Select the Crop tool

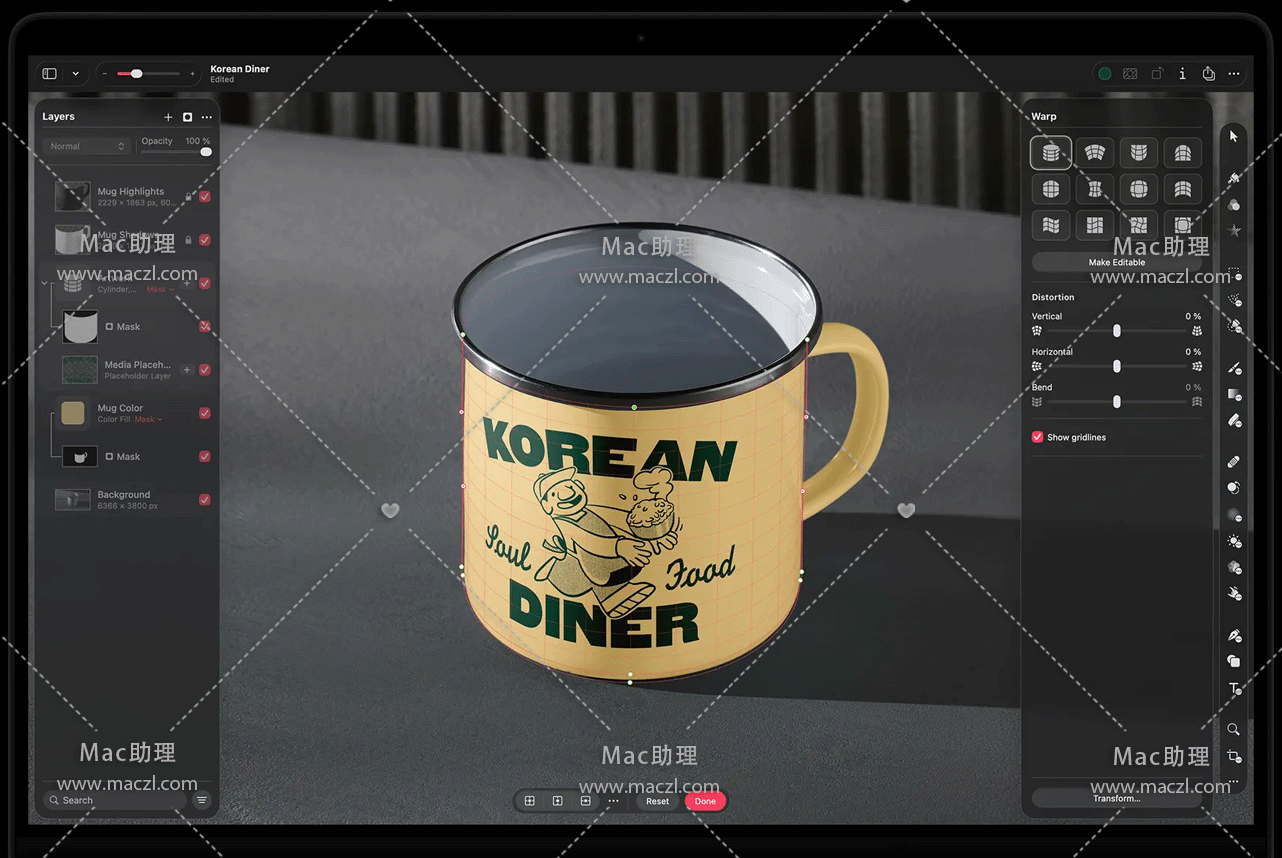point(1234,756)
